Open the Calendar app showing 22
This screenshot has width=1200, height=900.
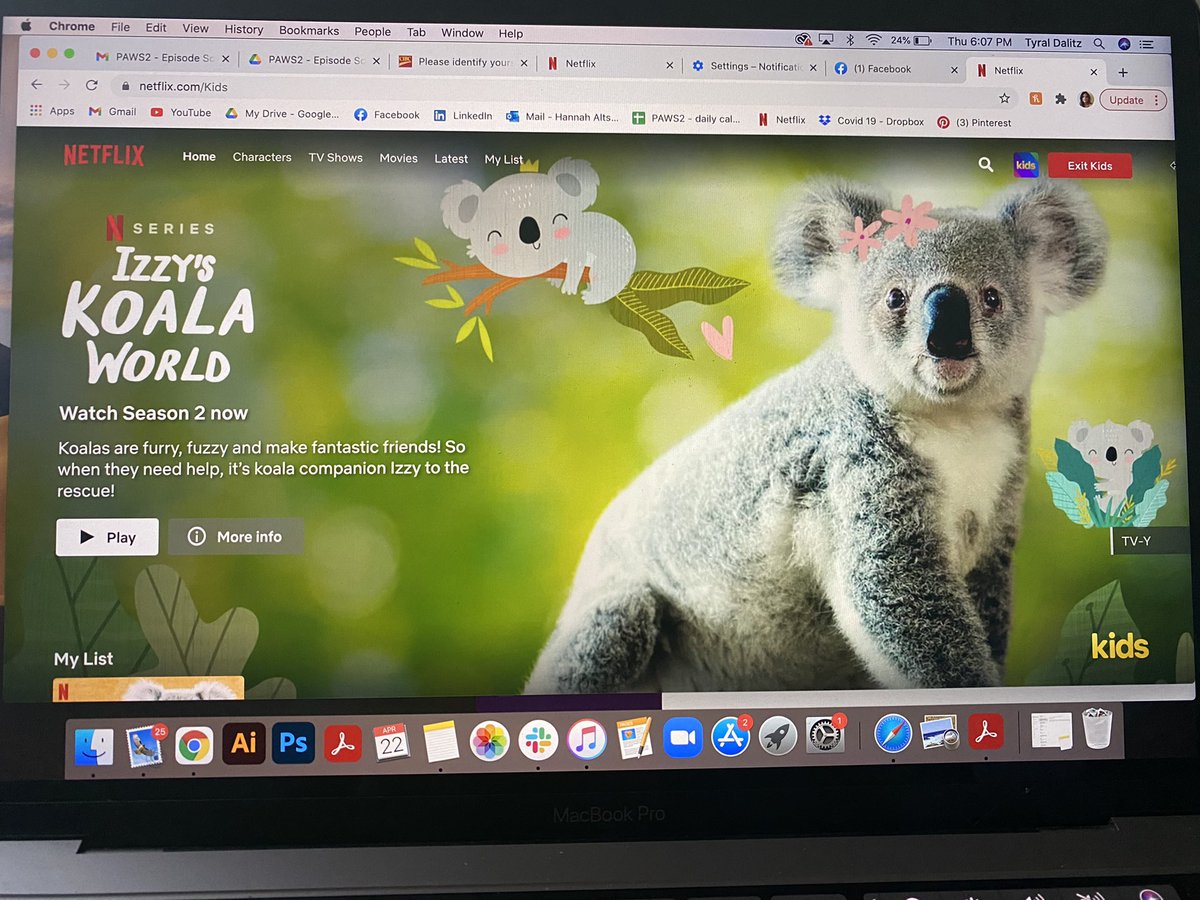point(391,743)
